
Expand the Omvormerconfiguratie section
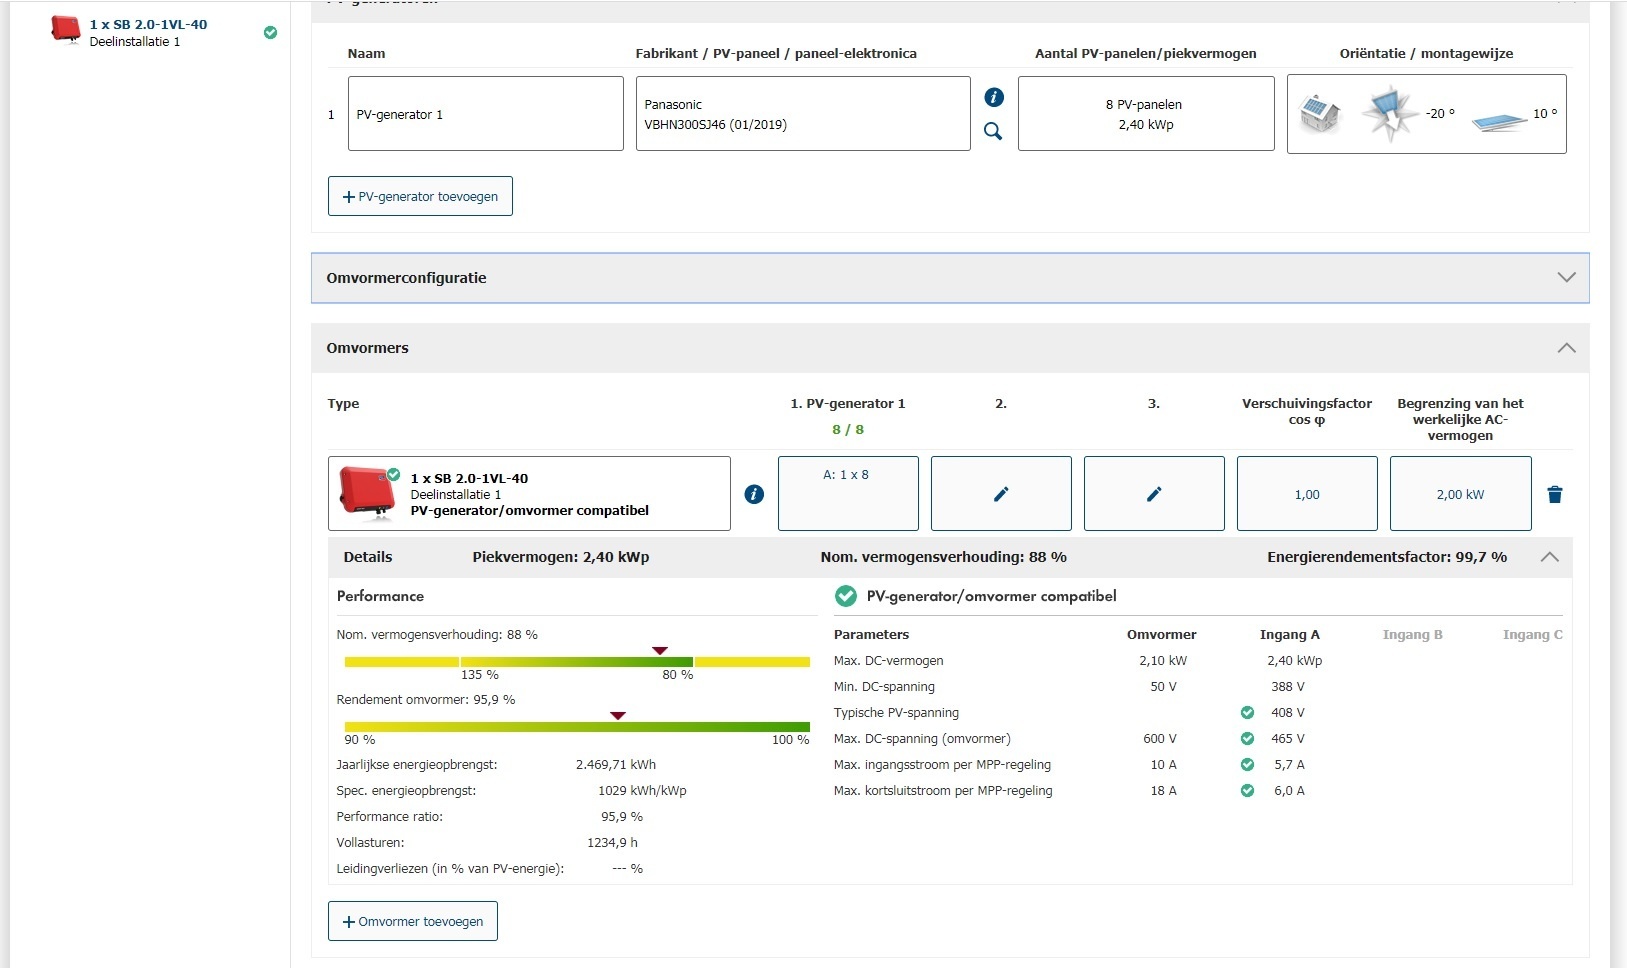coord(1566,278)
